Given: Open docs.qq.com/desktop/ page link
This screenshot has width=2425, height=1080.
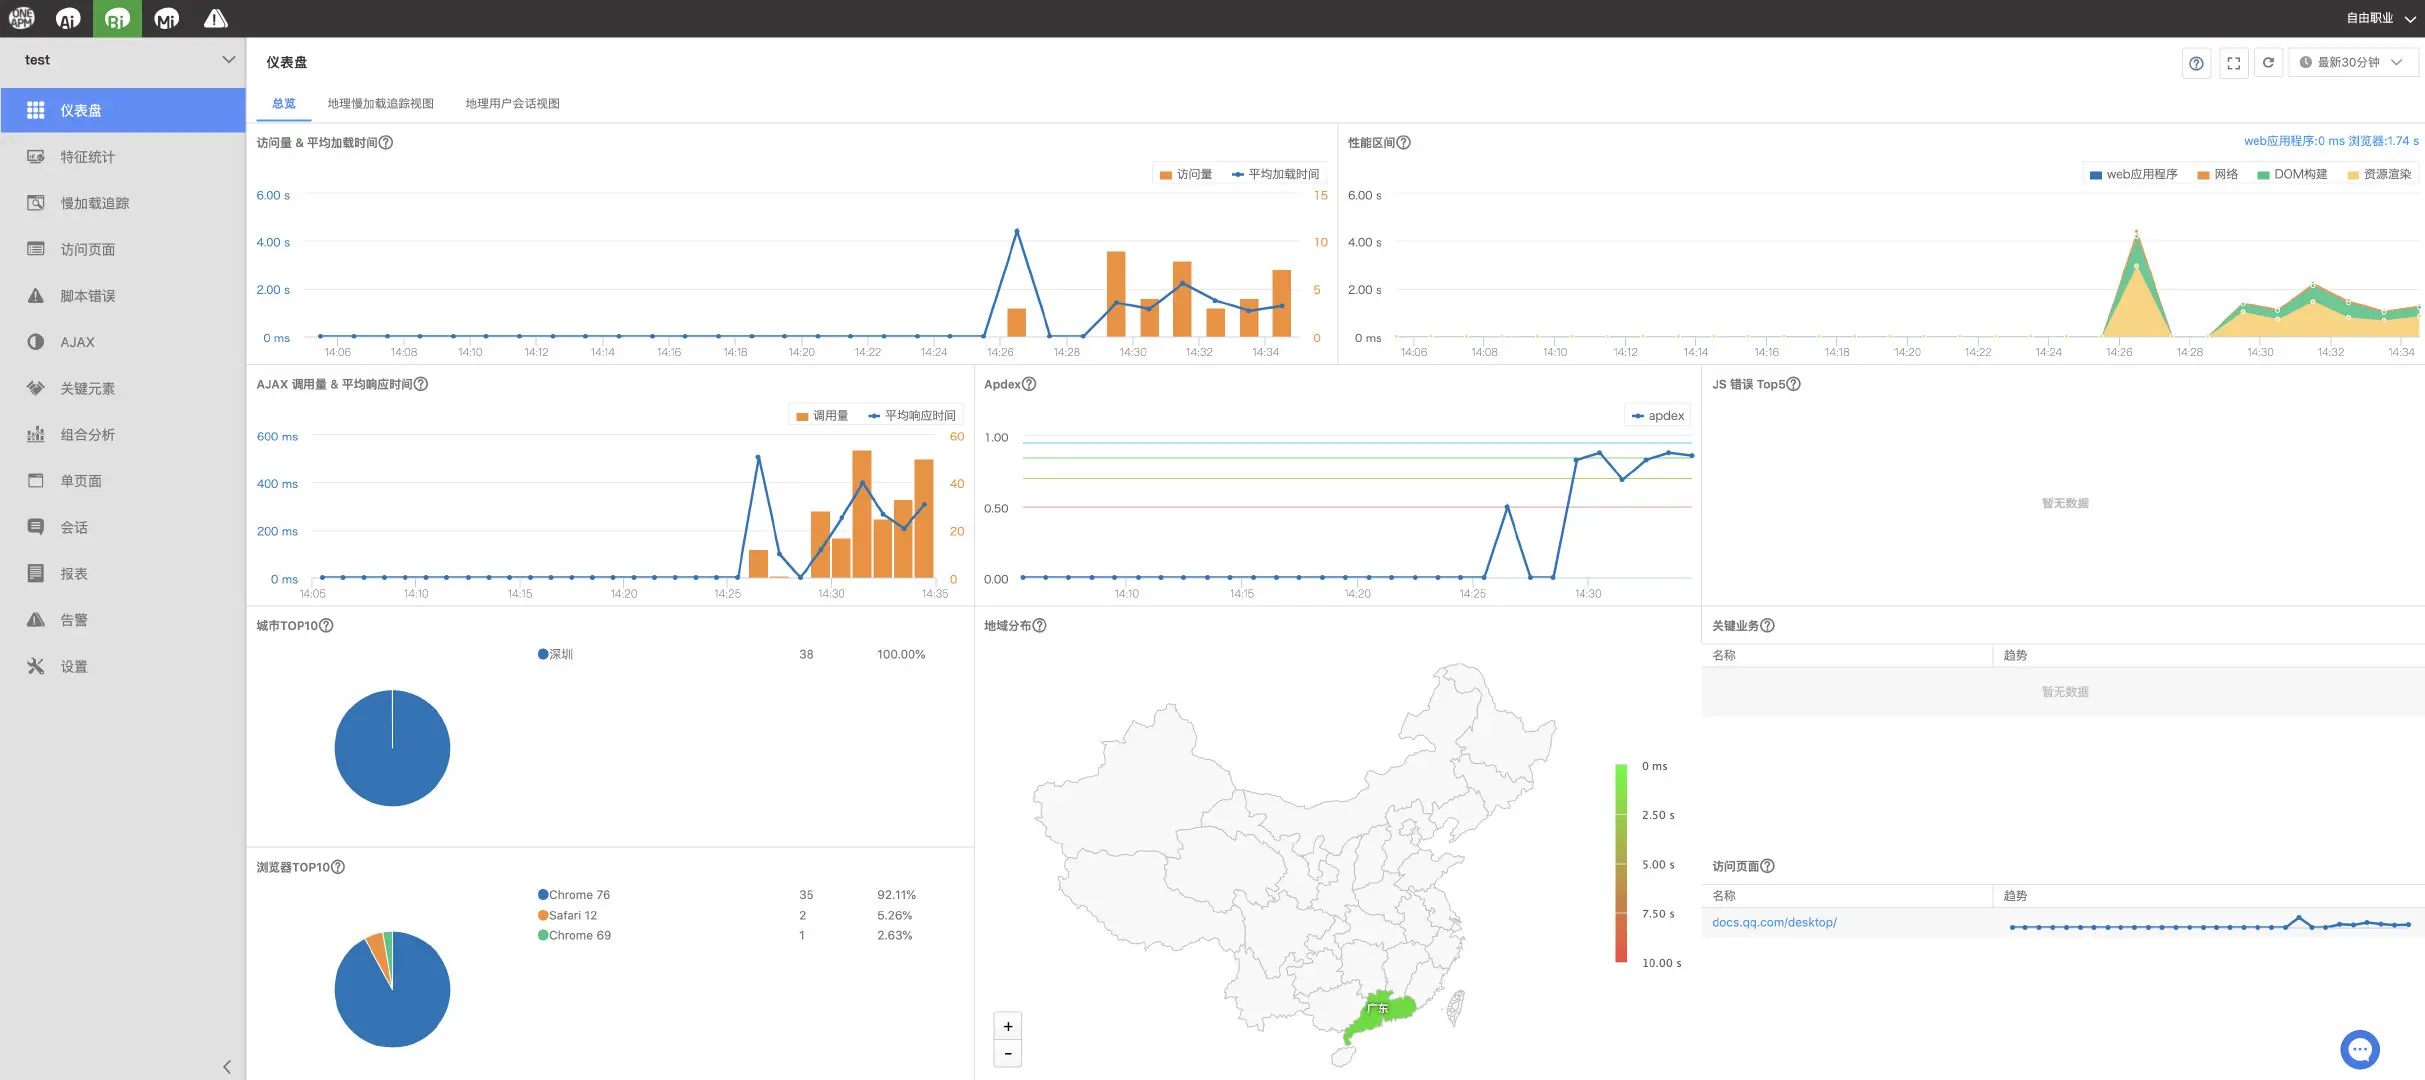Looking at the screenshot, I should tap(1774, 922).
